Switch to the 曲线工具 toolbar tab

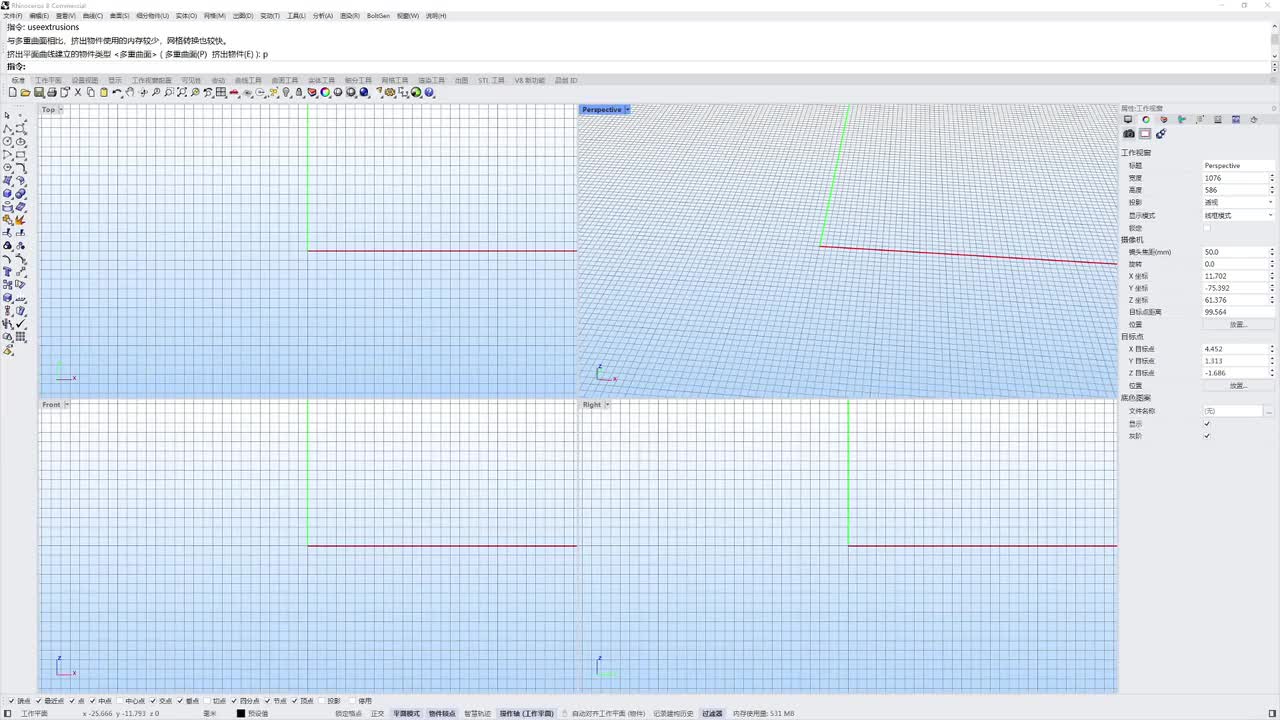click(x=248, y=80)
